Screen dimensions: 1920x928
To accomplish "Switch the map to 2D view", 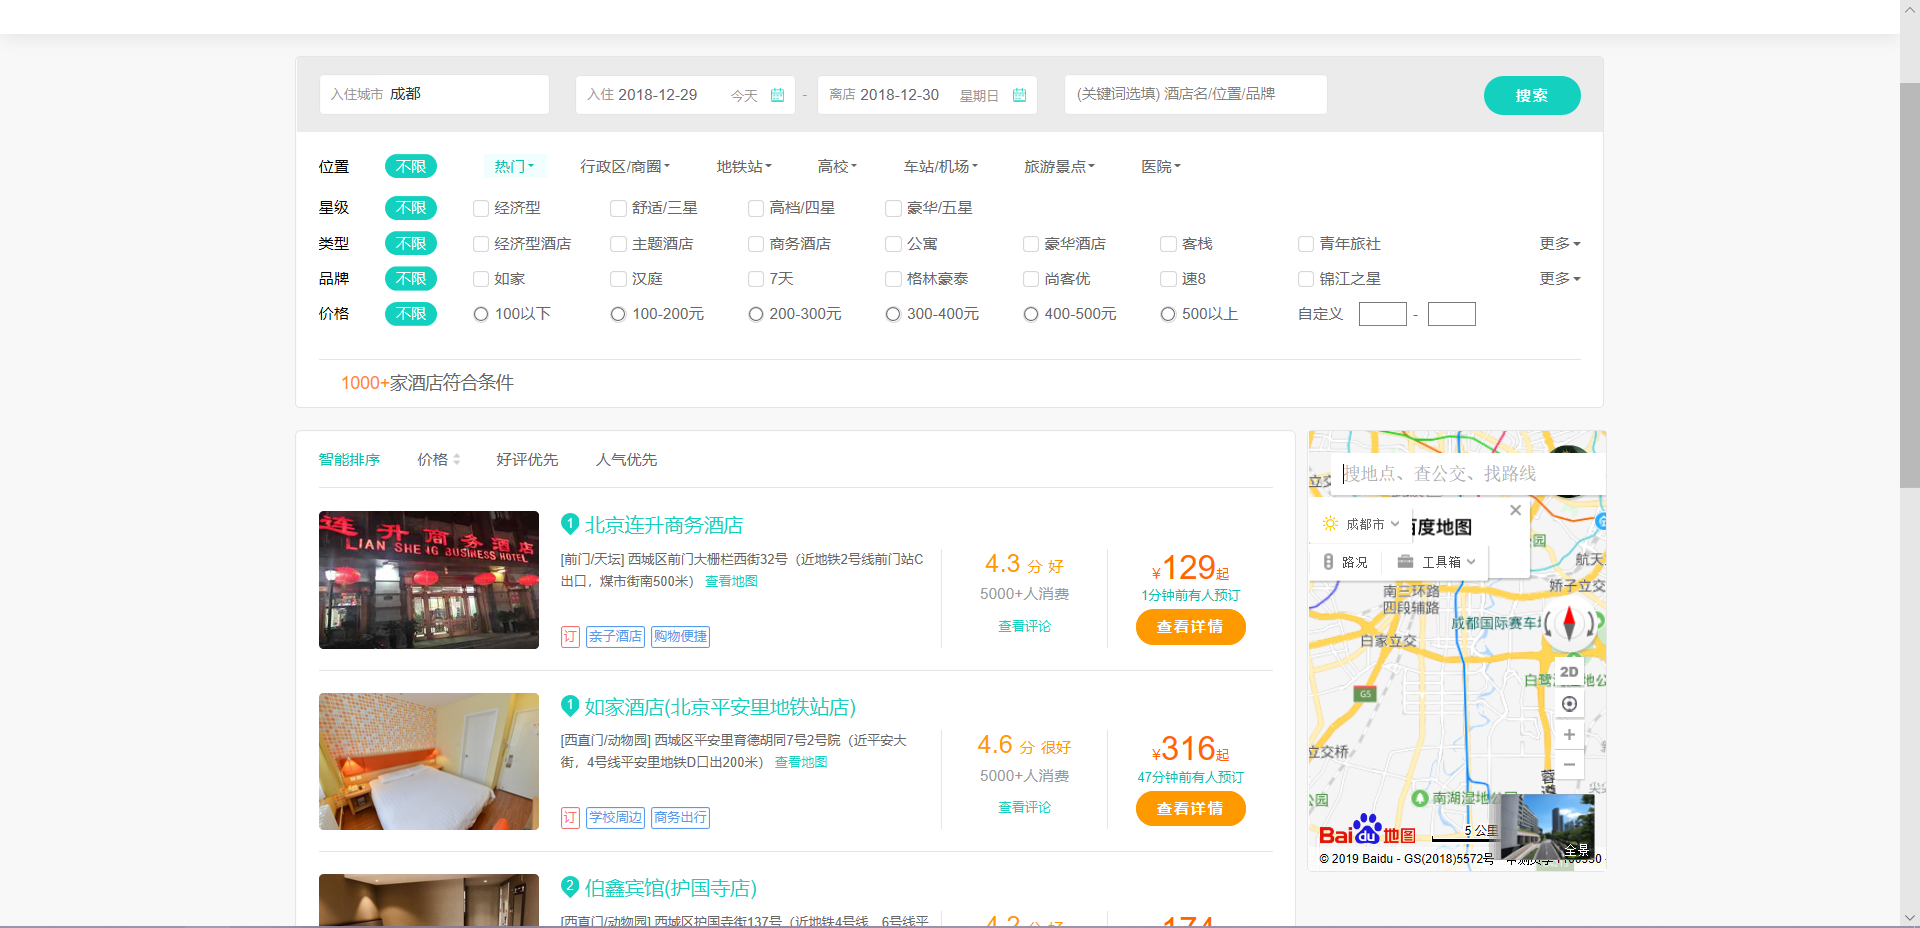I will [1569, 672].
